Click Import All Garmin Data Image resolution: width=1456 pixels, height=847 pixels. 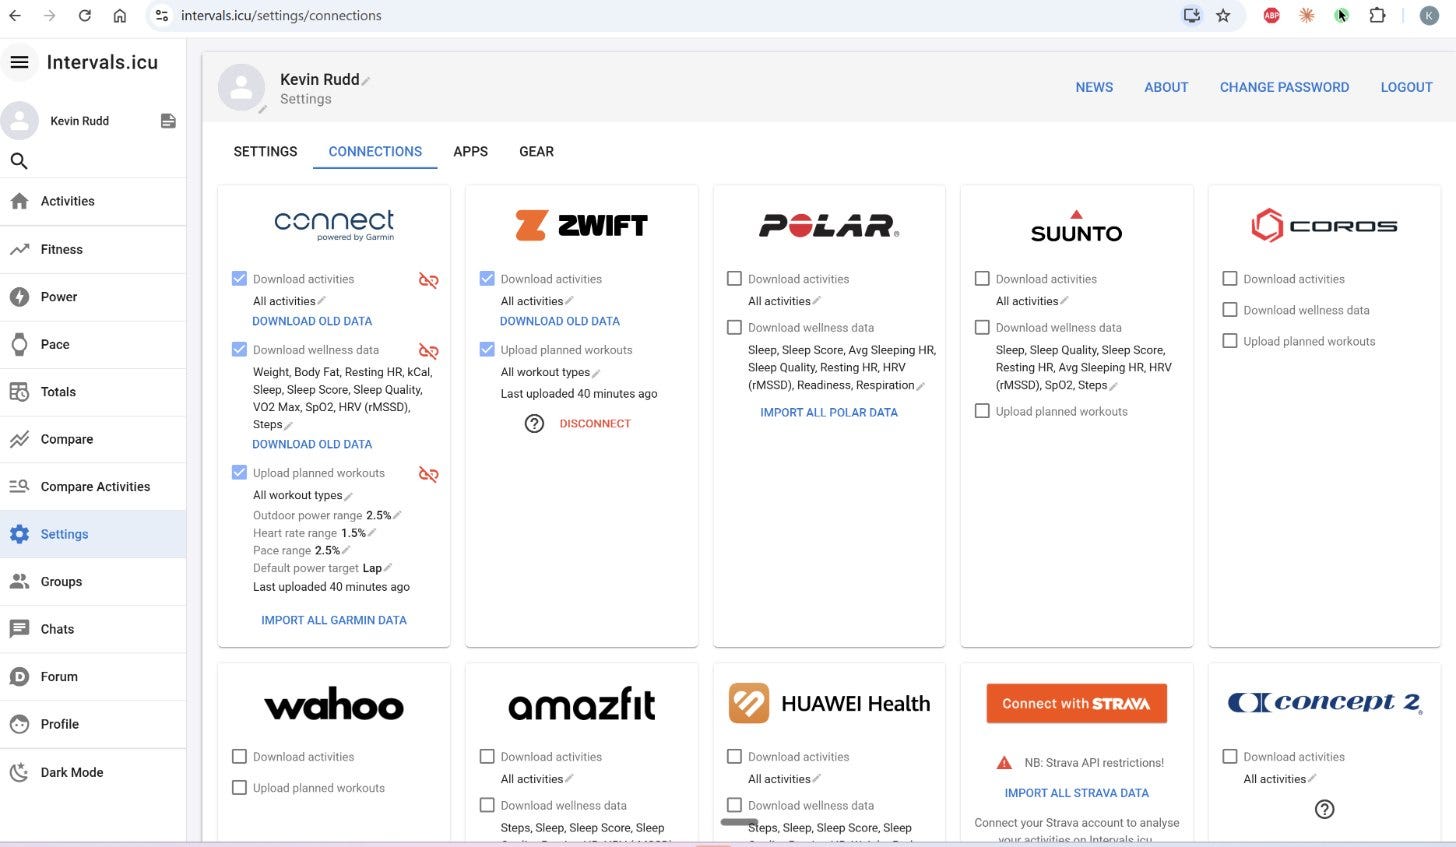[334, 620]
